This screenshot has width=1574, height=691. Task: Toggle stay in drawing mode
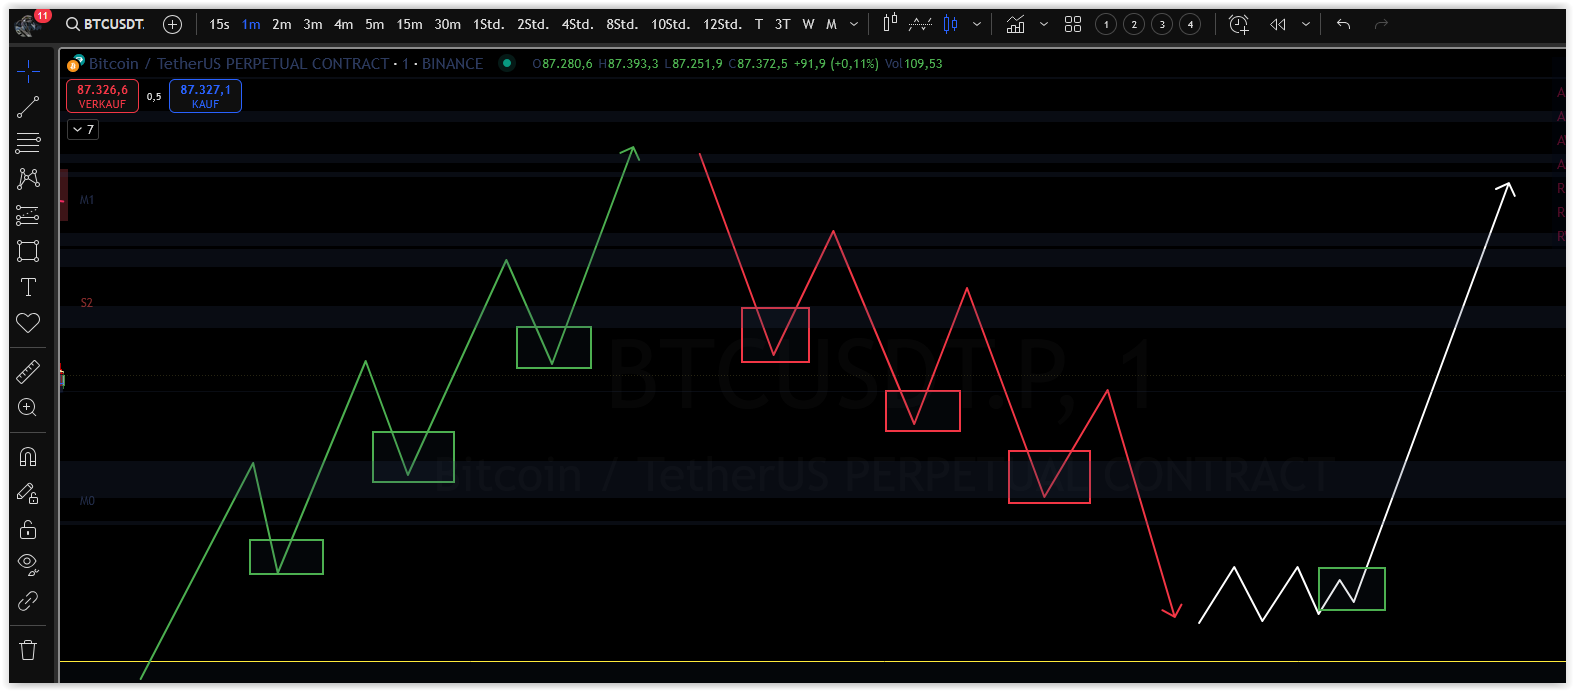28,493
